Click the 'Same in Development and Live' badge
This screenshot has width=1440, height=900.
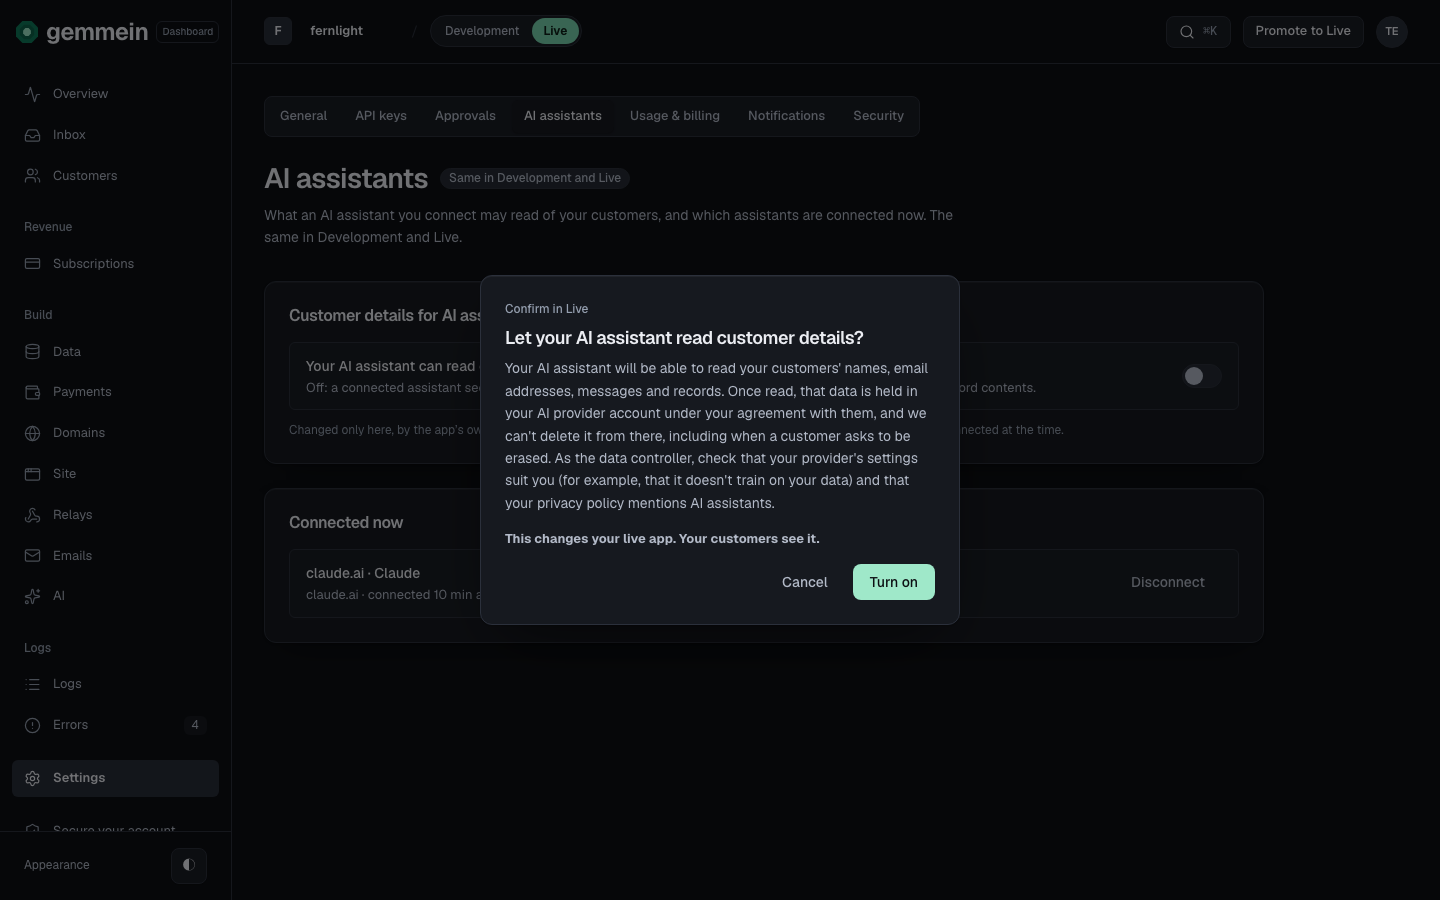pos(535,178)
